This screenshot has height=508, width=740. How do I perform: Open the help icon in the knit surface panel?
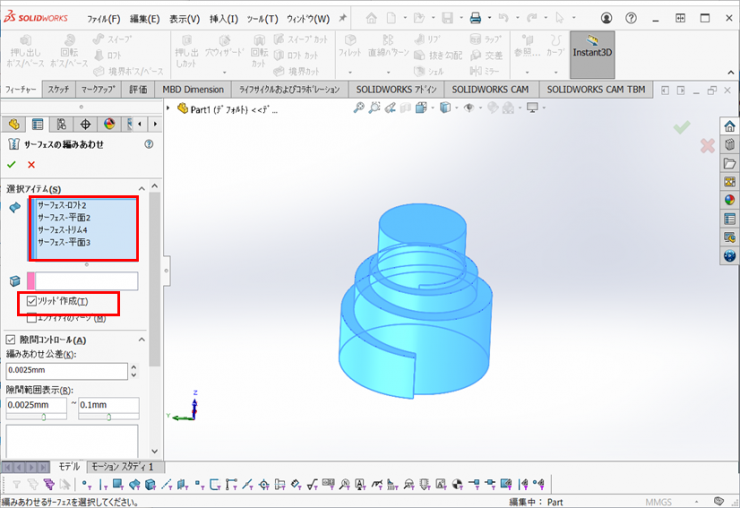click(149, 144)
